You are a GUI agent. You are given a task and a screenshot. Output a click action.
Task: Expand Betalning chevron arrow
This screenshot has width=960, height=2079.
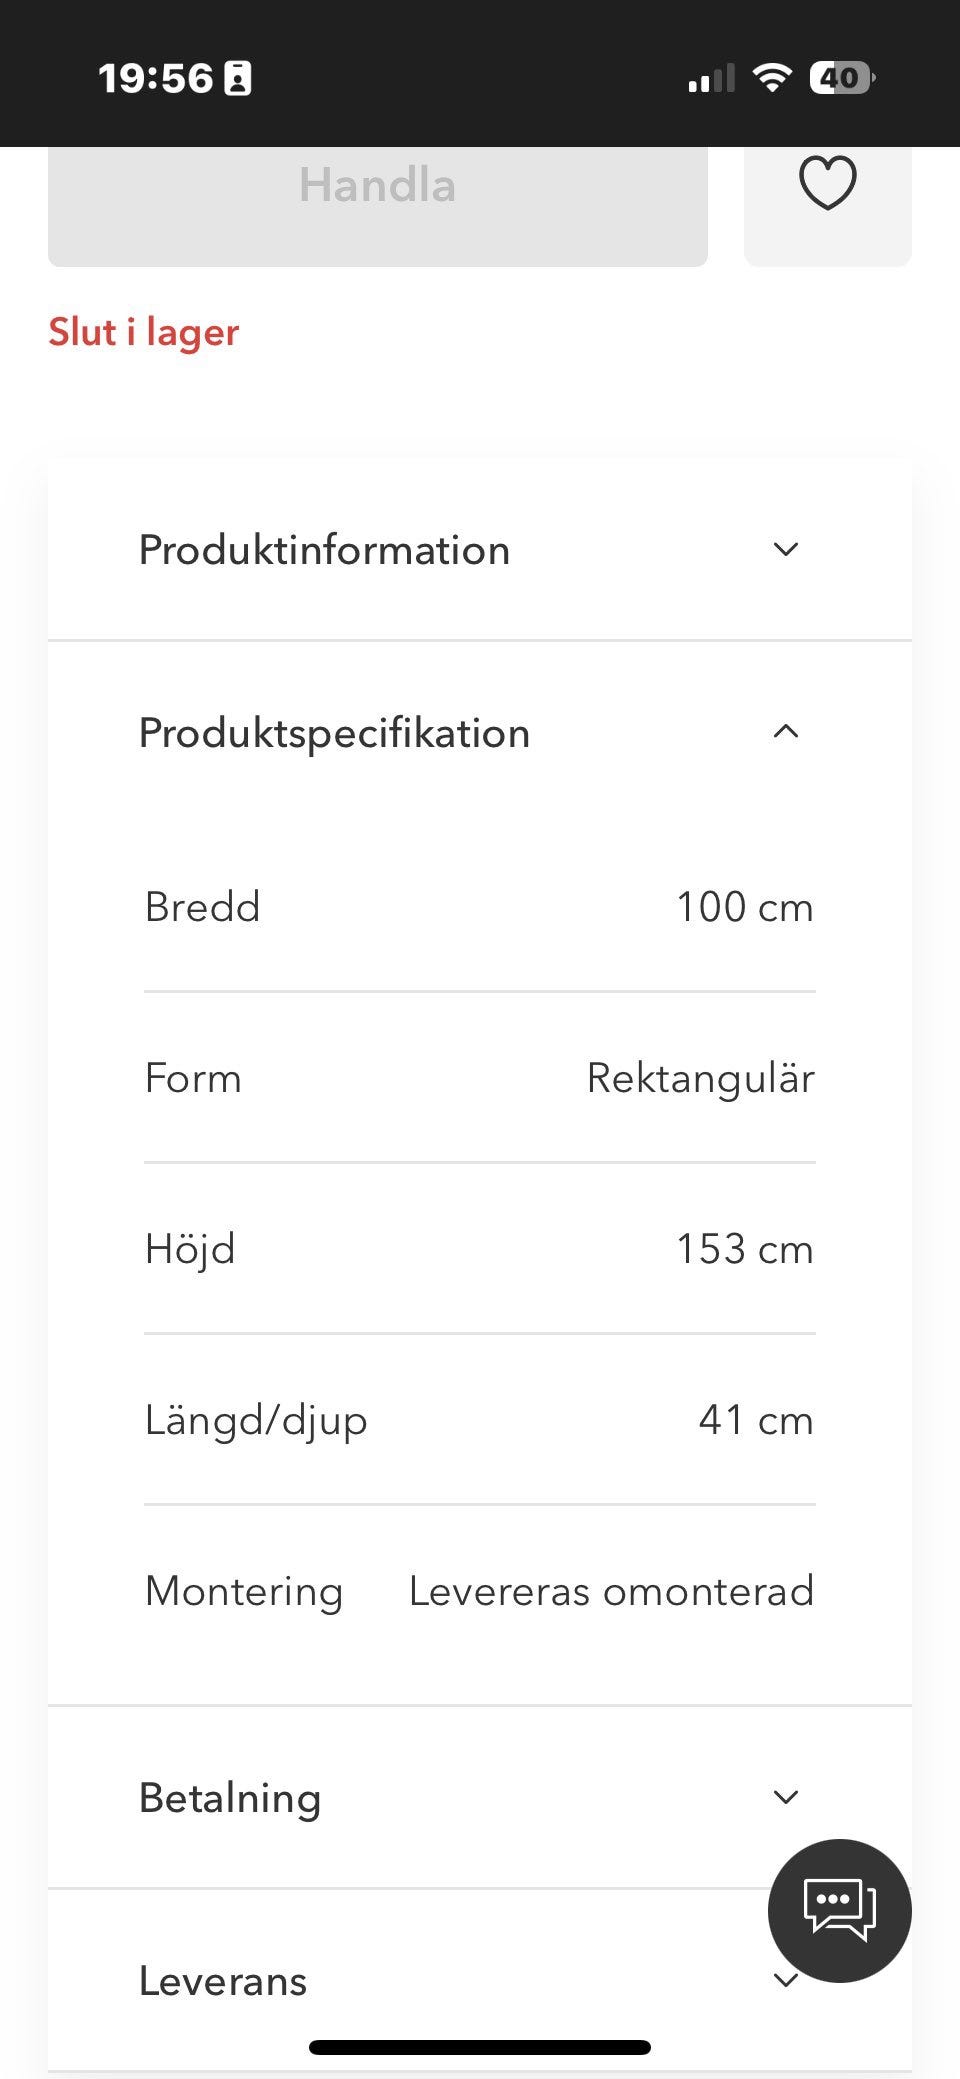click(786, 1797)
